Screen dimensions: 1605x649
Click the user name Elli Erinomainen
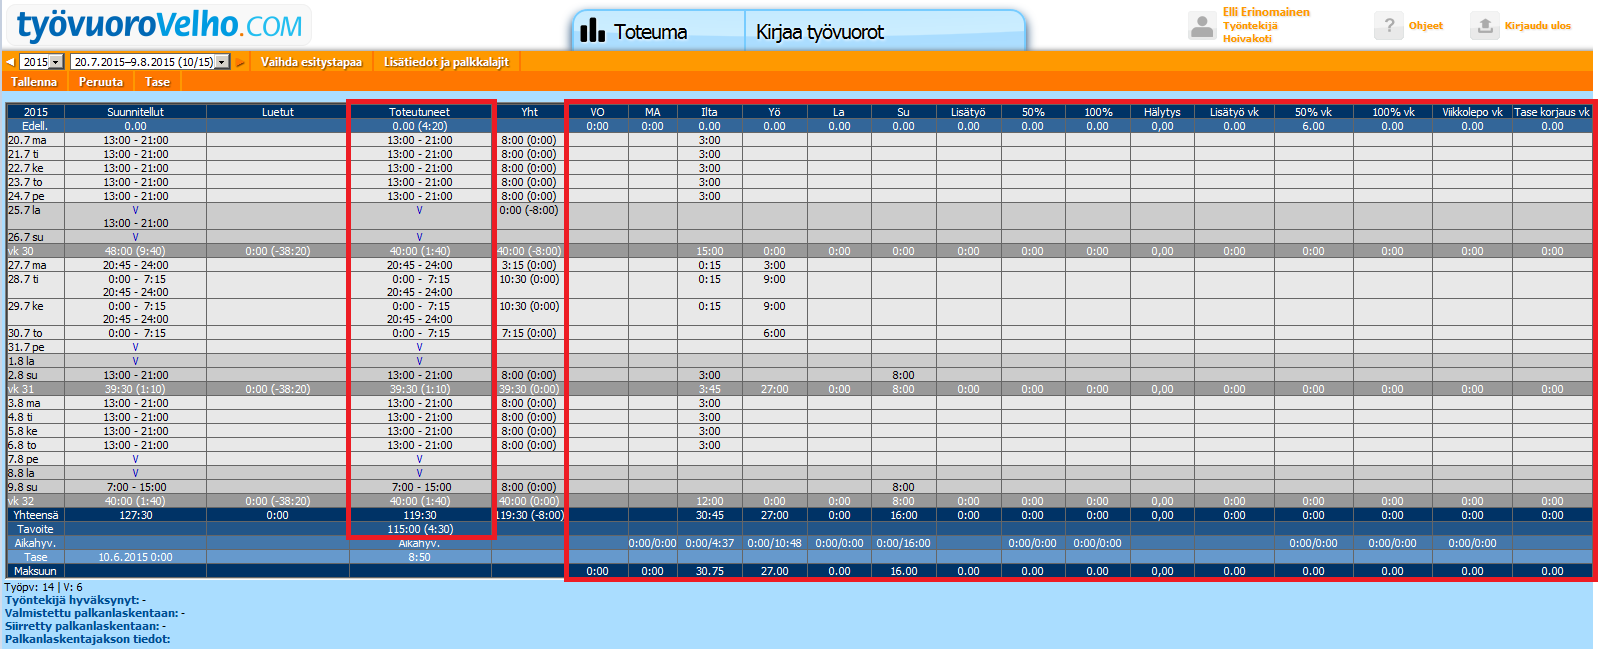pos(1266,12)
